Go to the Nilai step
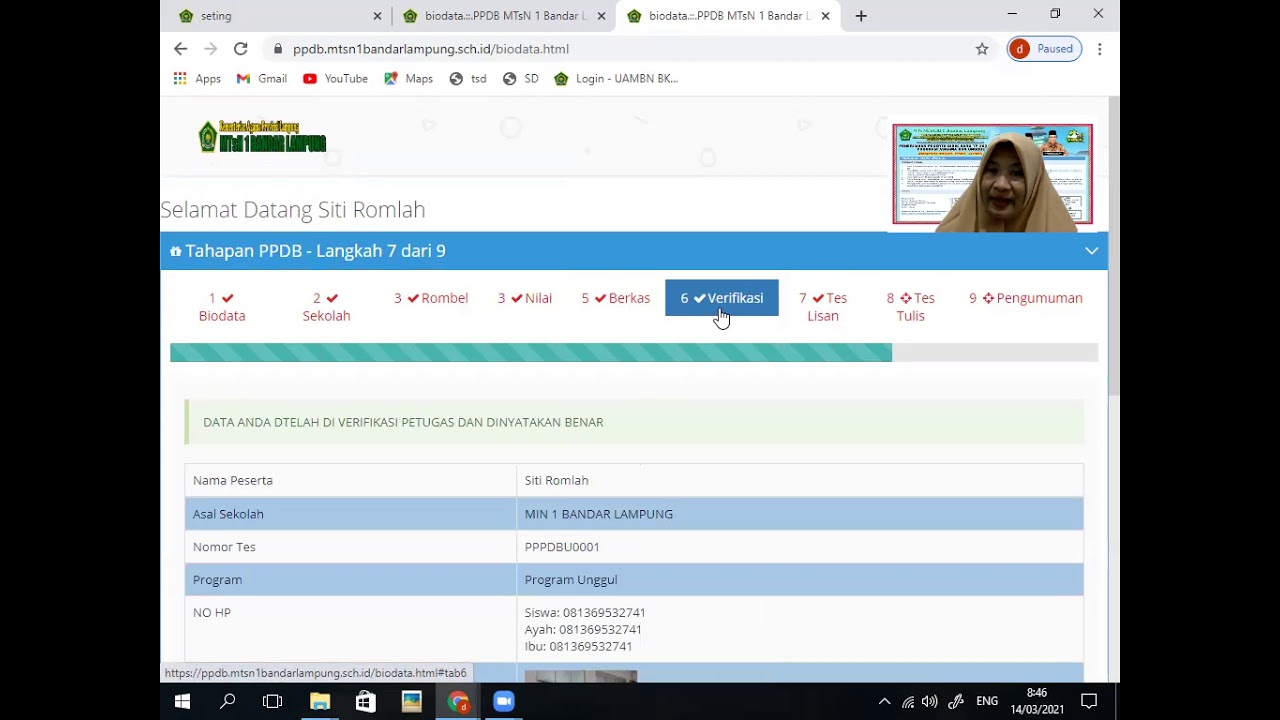The image size is (1280, 720). [x=525, y=298]
